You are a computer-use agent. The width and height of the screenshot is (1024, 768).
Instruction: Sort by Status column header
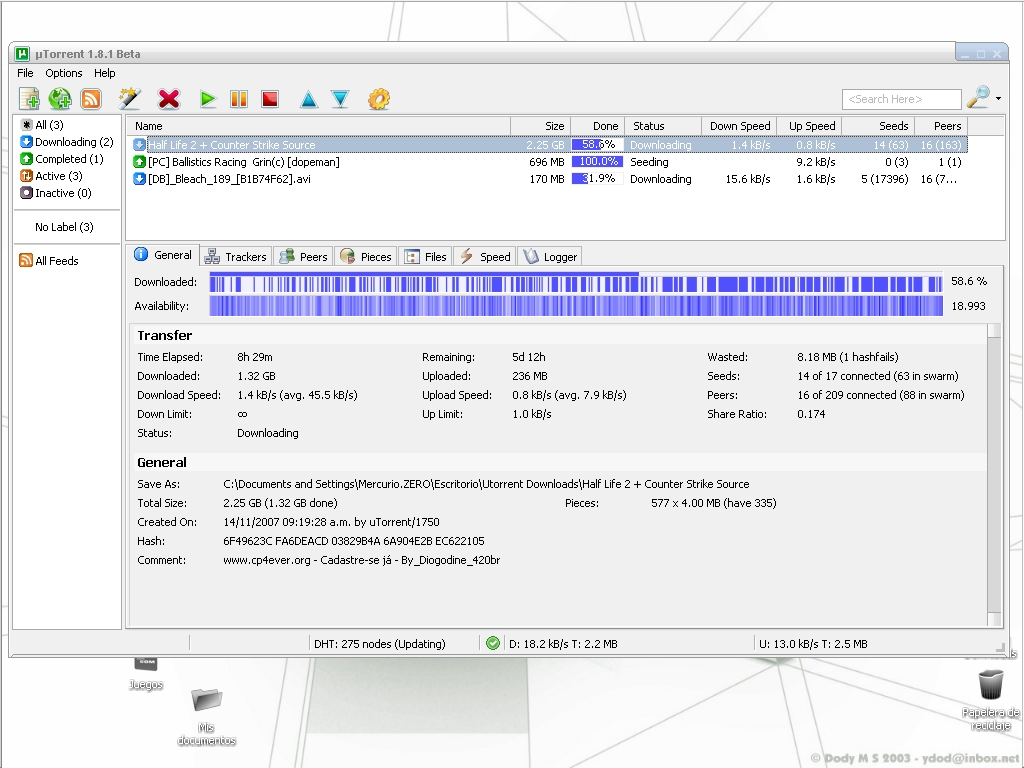[x=663, y=126]
